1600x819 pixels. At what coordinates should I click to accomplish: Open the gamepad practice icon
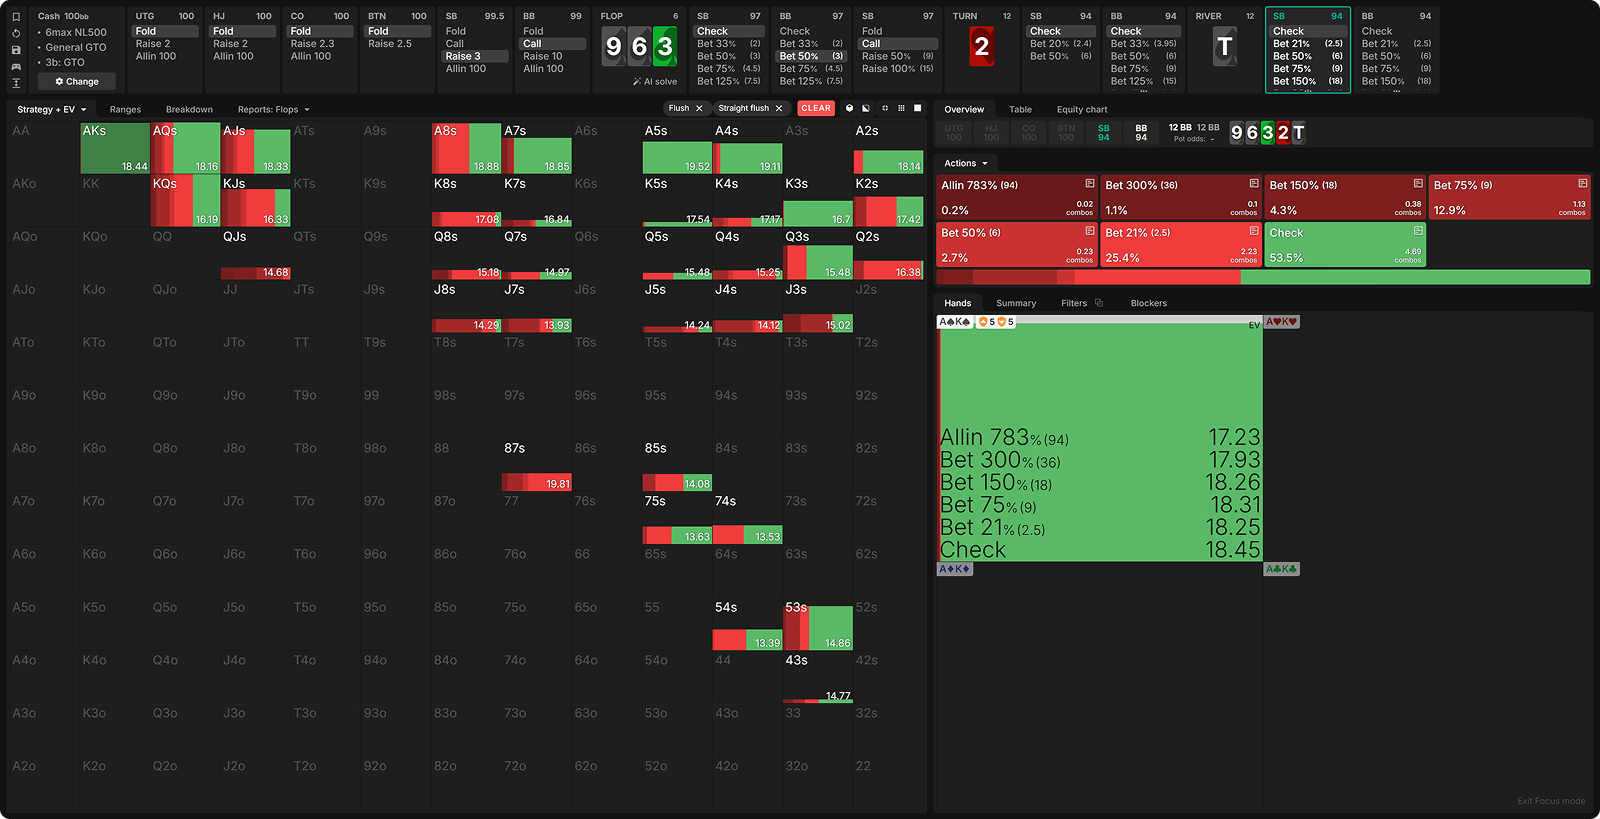[x=16, y=66]
